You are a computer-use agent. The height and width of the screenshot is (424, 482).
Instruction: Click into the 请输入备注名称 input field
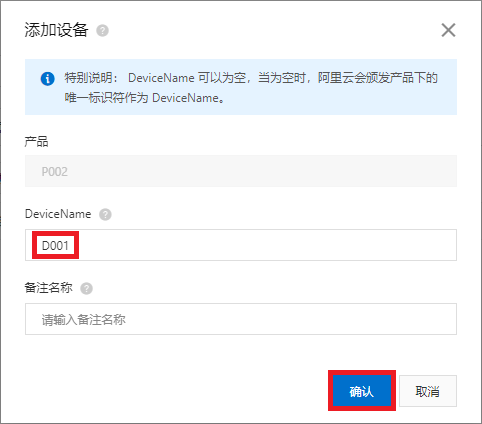241,319
